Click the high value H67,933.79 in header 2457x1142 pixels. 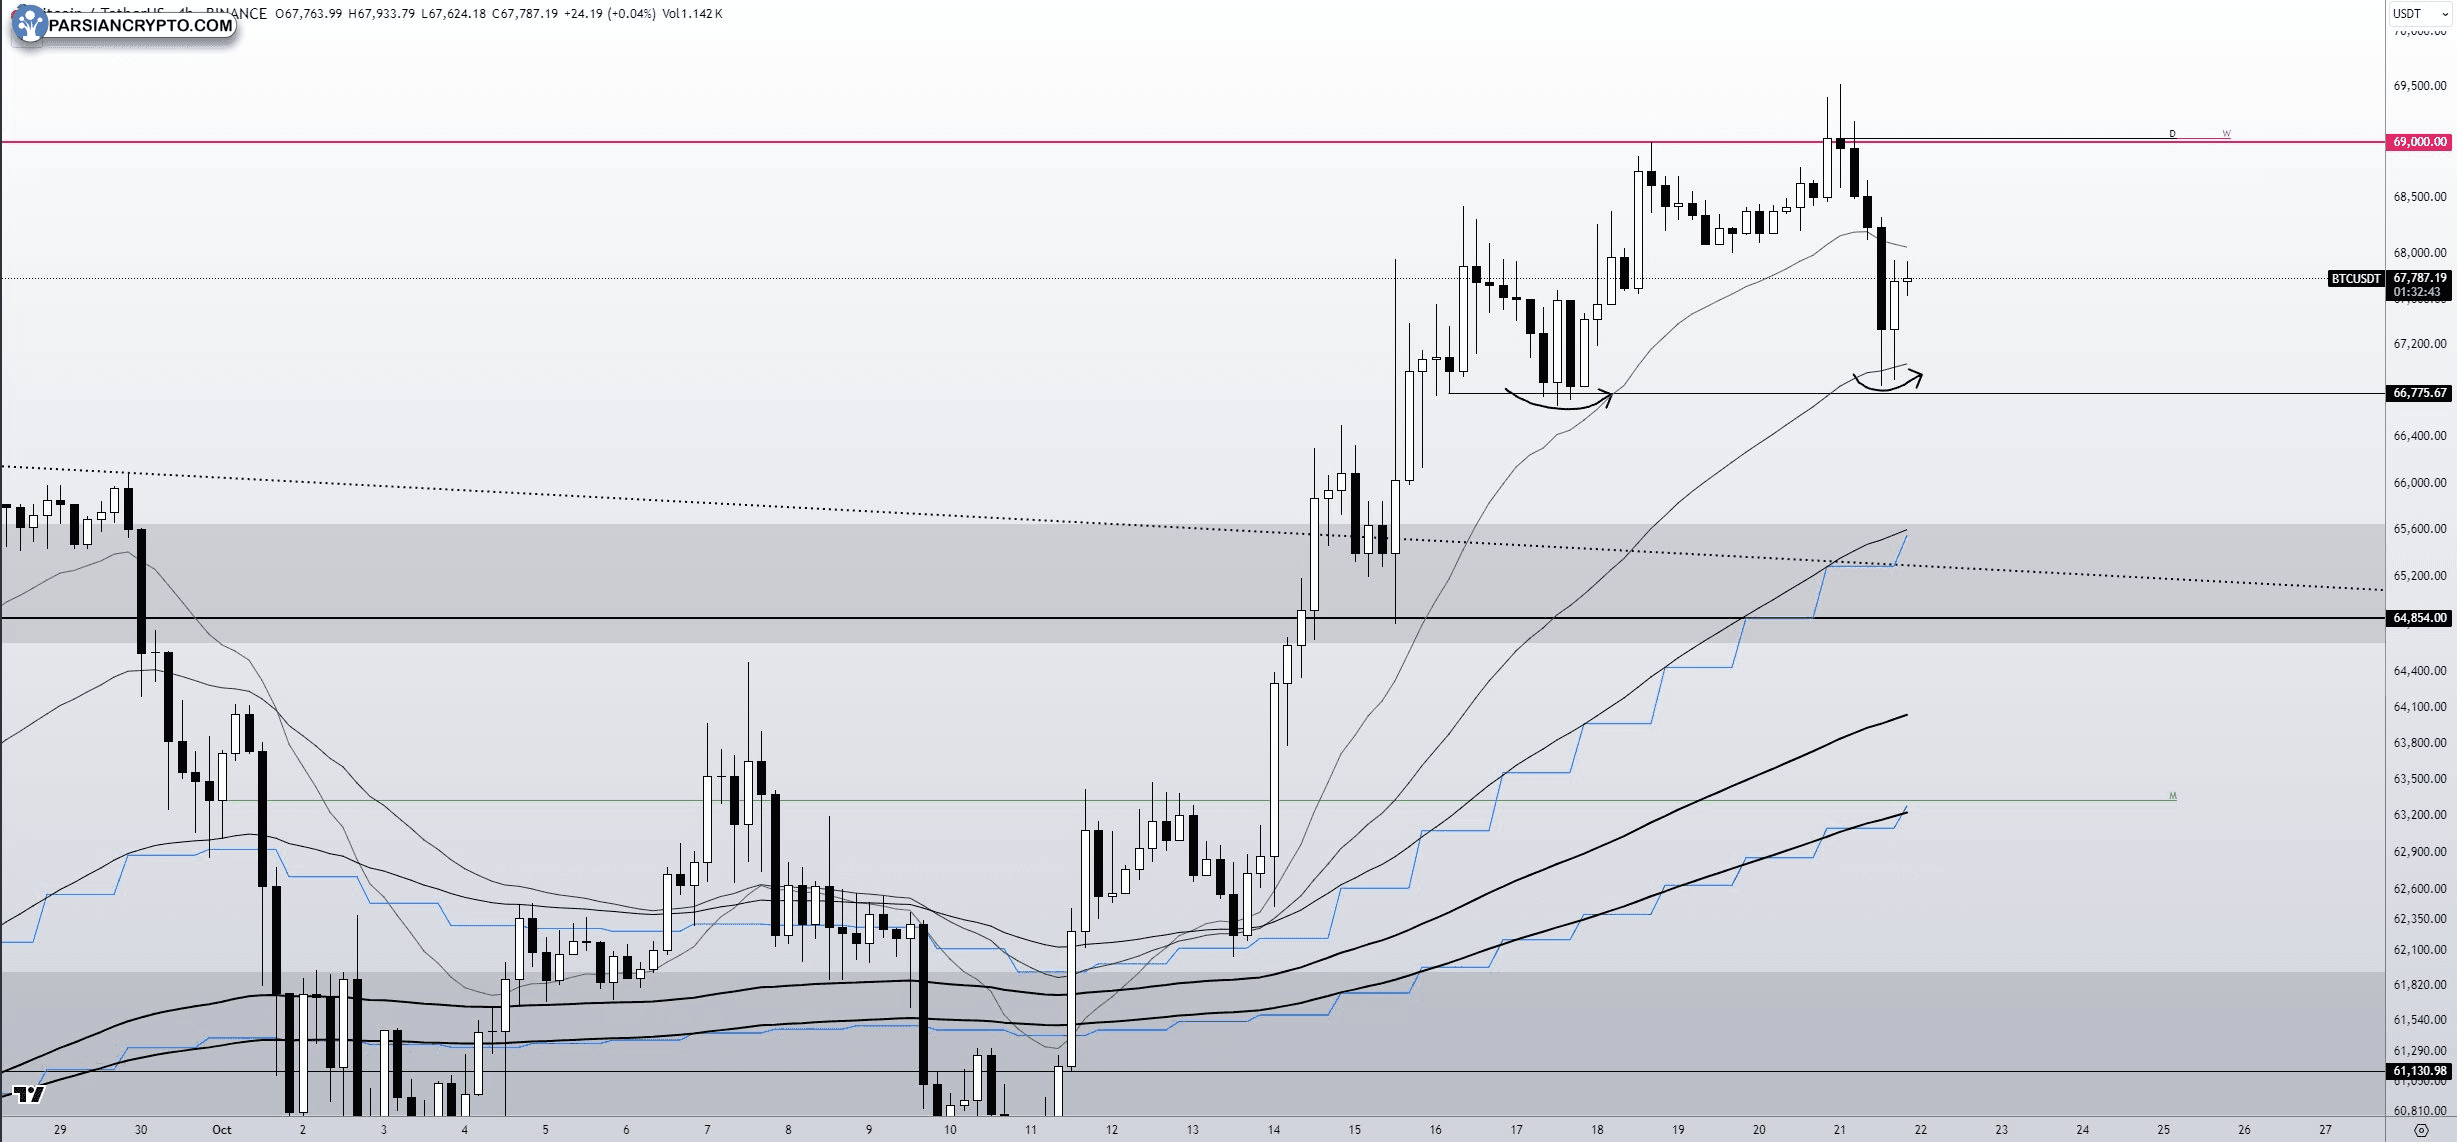[381, 14]
